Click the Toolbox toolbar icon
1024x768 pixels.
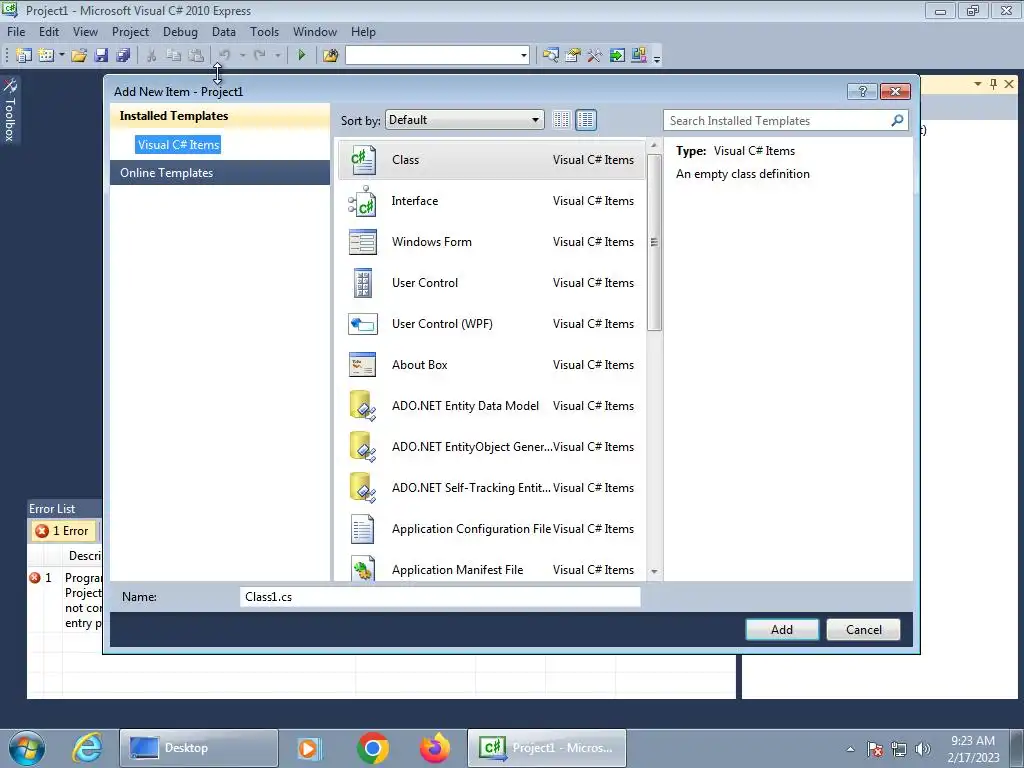tap(594, 56)
